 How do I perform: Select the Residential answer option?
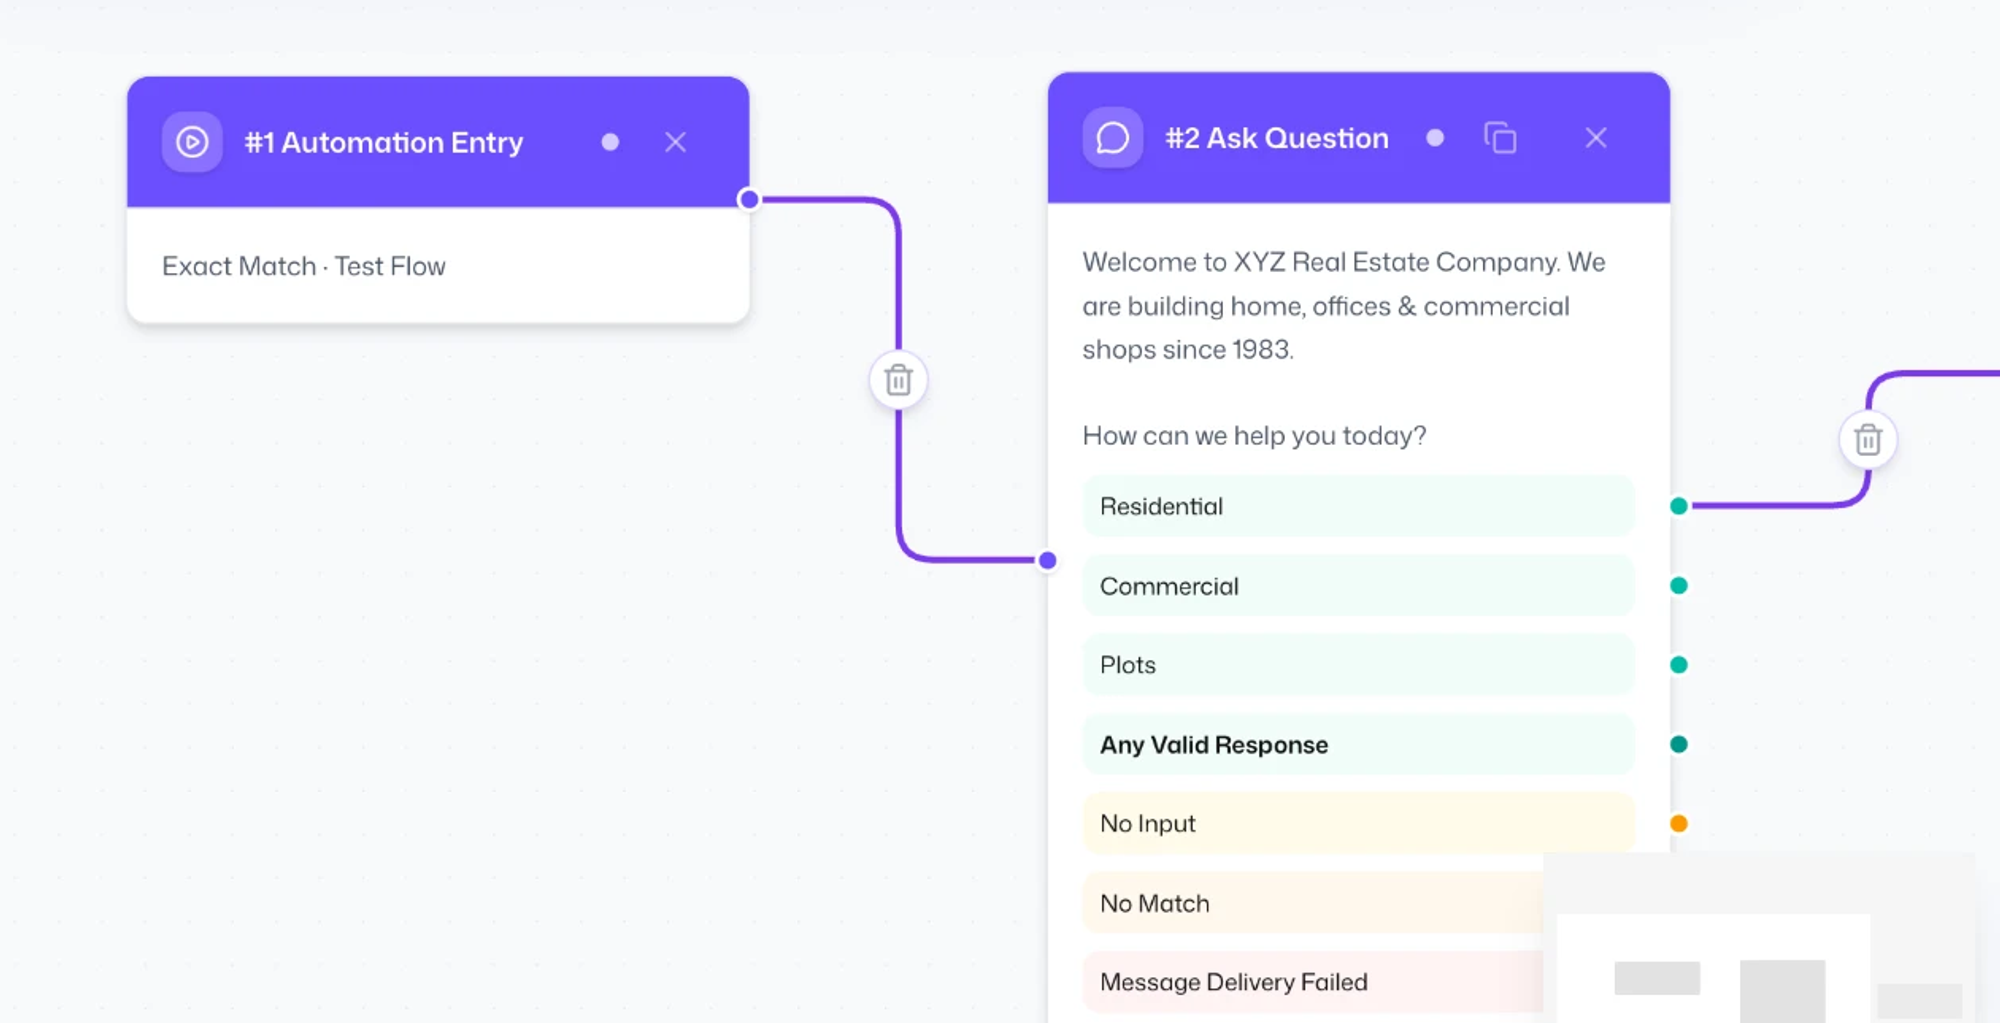click(1358, 506)
